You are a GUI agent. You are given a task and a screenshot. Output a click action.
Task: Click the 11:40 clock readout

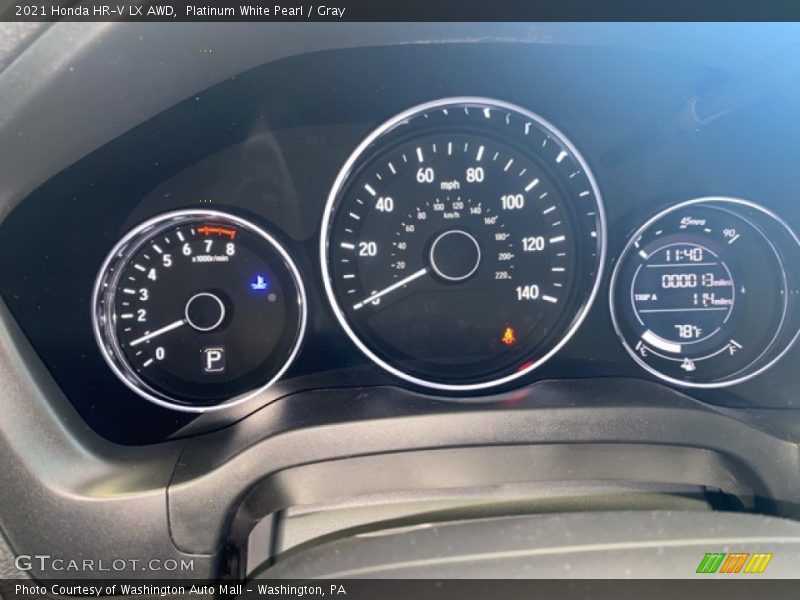pos(684,254)
